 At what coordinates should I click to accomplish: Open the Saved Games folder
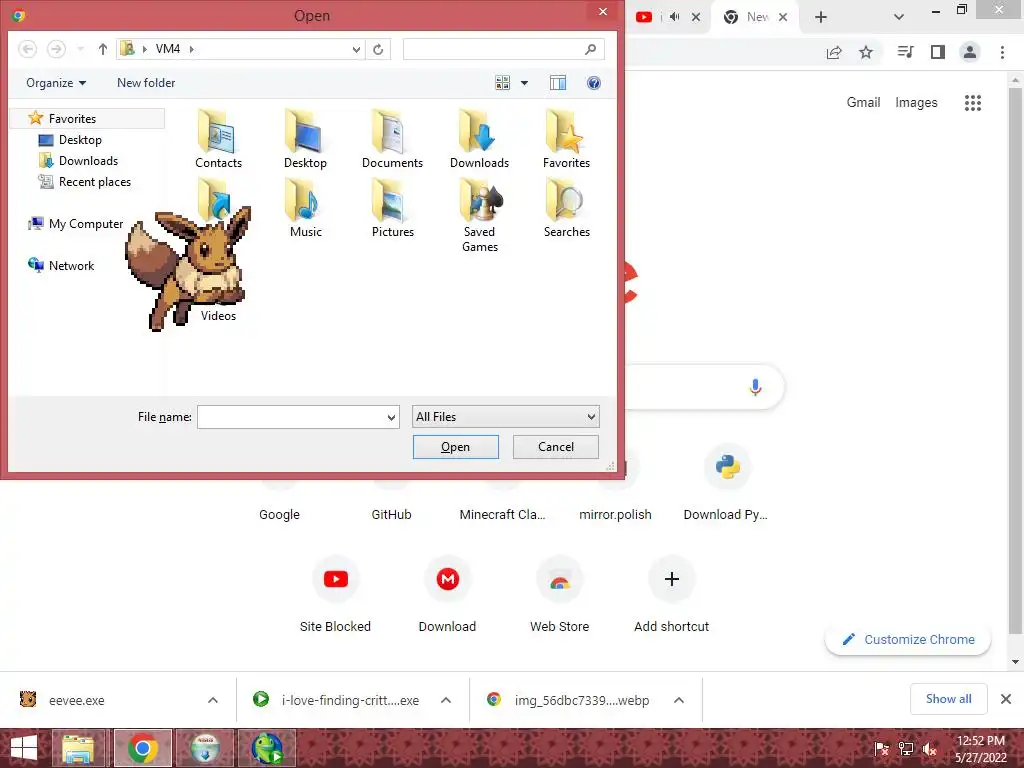(479, 217)
